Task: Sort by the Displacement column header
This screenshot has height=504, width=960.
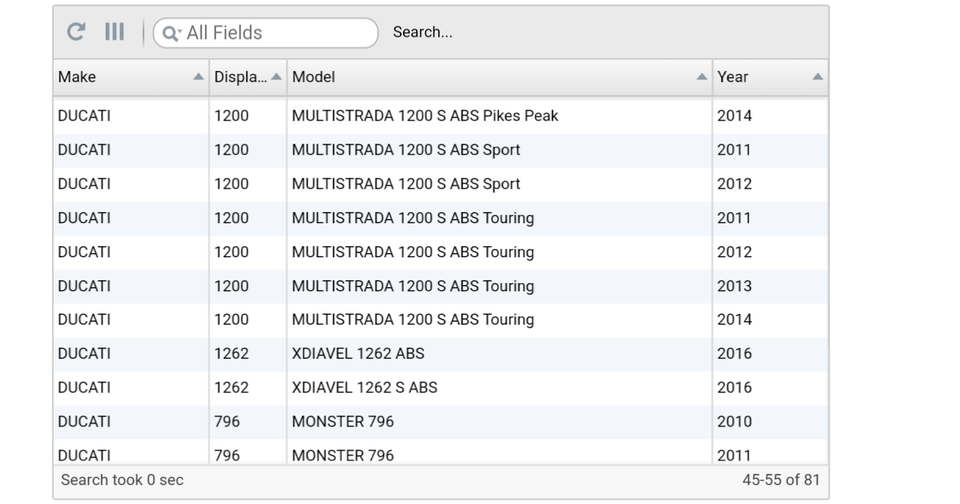Action: coord(240,77)
